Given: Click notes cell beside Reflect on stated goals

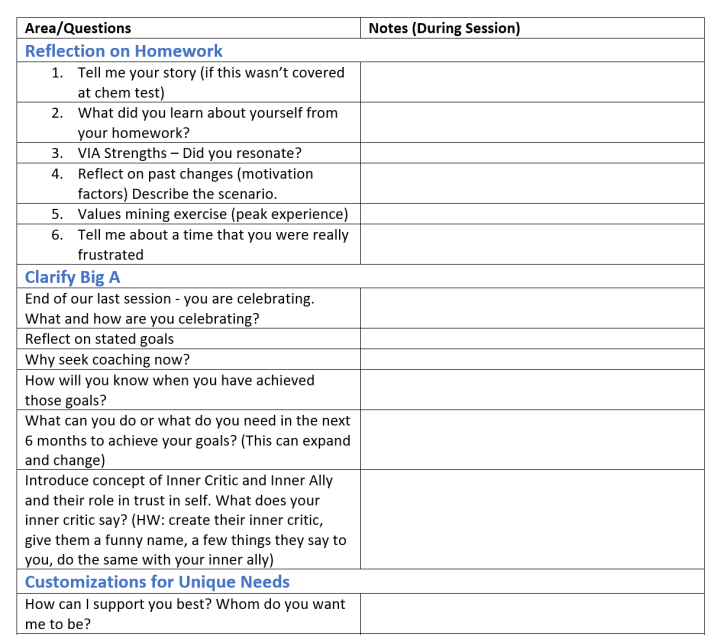Looking at the screenshot, I should point(532,338).
